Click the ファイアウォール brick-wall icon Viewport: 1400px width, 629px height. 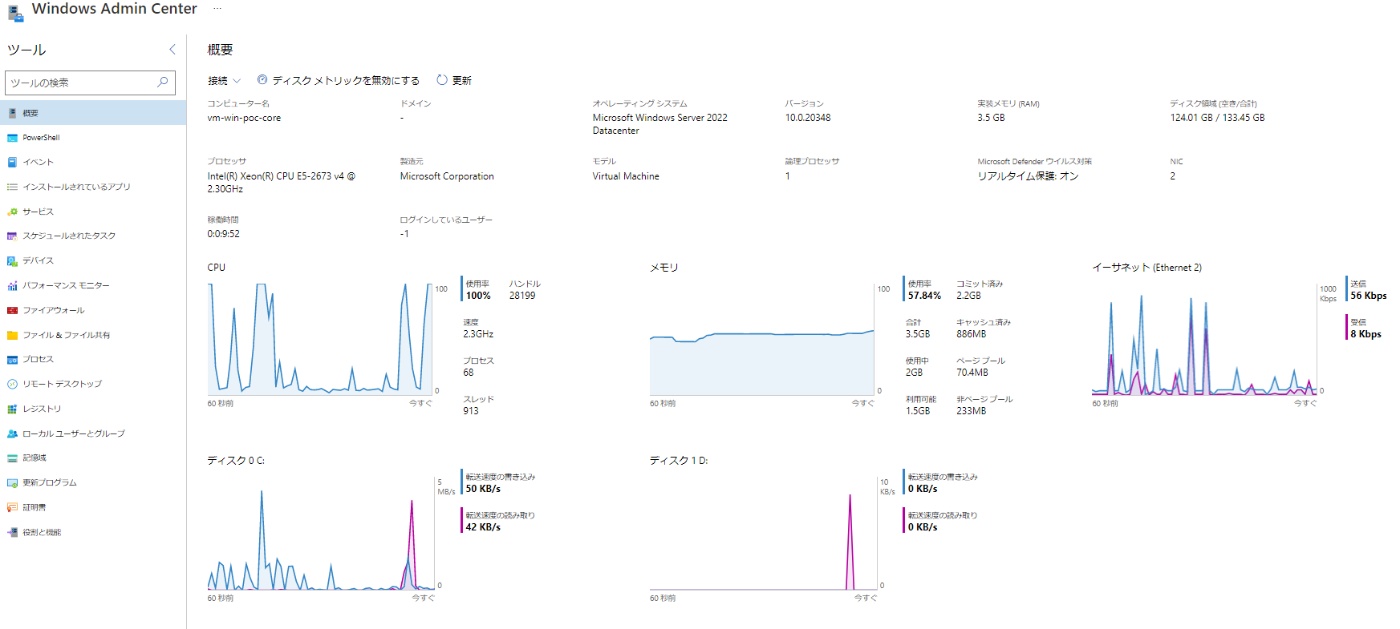pos(12,310)
